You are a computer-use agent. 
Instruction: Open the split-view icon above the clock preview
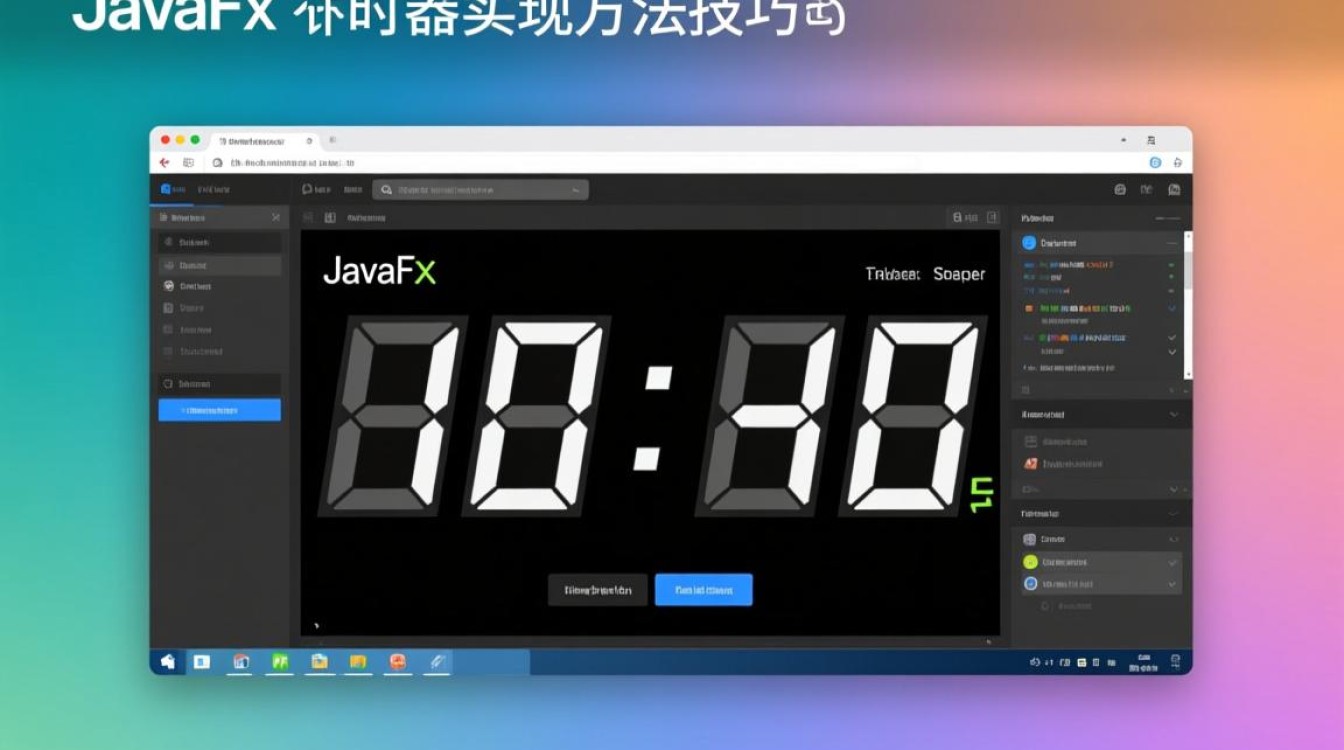[332, 216]
